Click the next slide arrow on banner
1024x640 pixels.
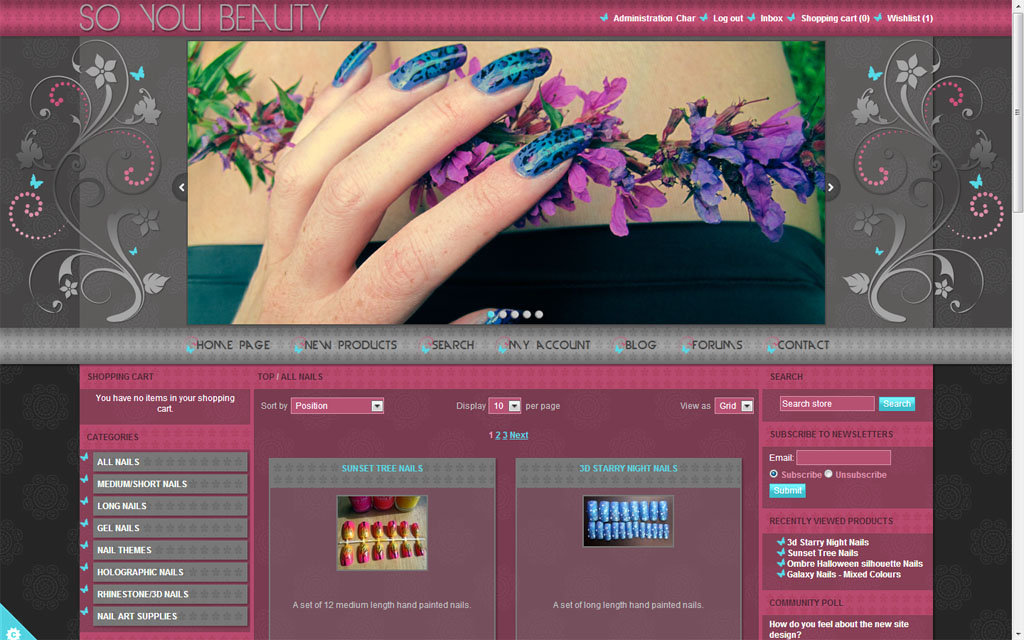pyautogui.click(x=831, y=187)
